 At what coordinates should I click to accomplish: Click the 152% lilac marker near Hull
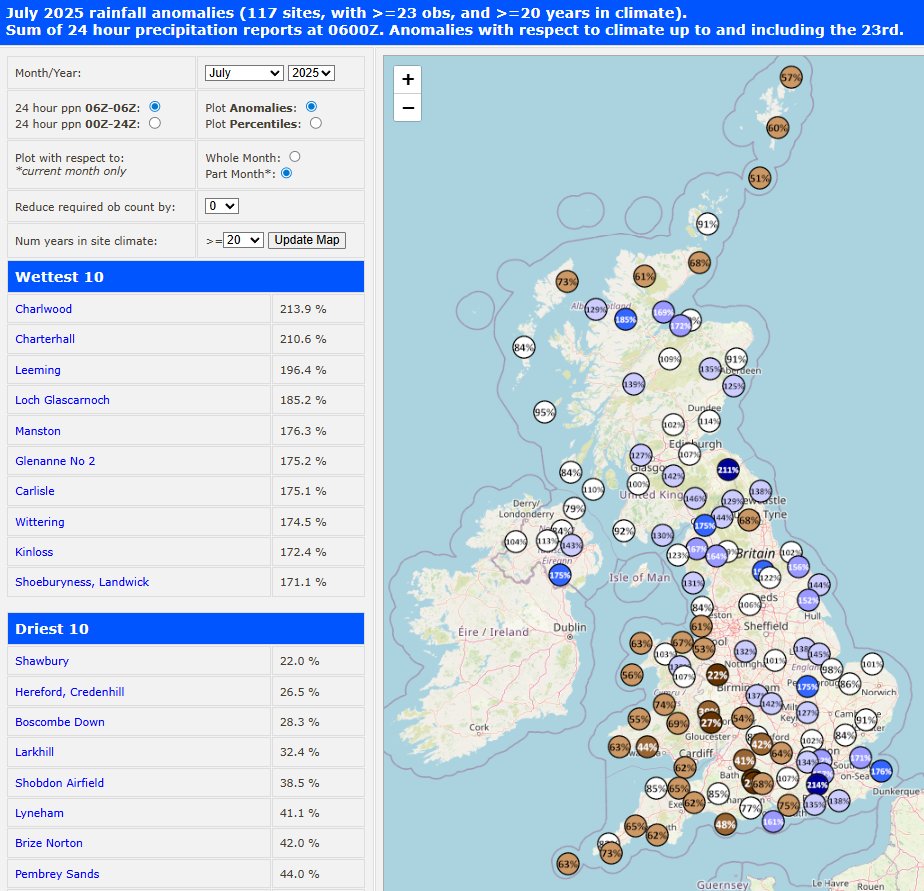click(807, 600)
